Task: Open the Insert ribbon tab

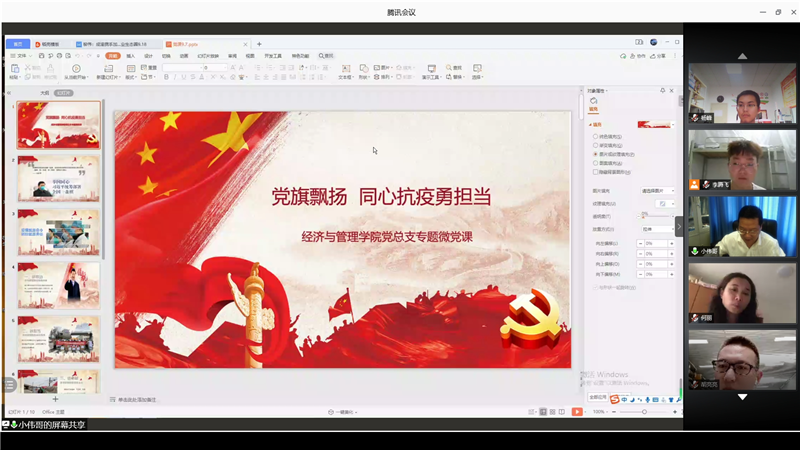Action: coord(131,56)
